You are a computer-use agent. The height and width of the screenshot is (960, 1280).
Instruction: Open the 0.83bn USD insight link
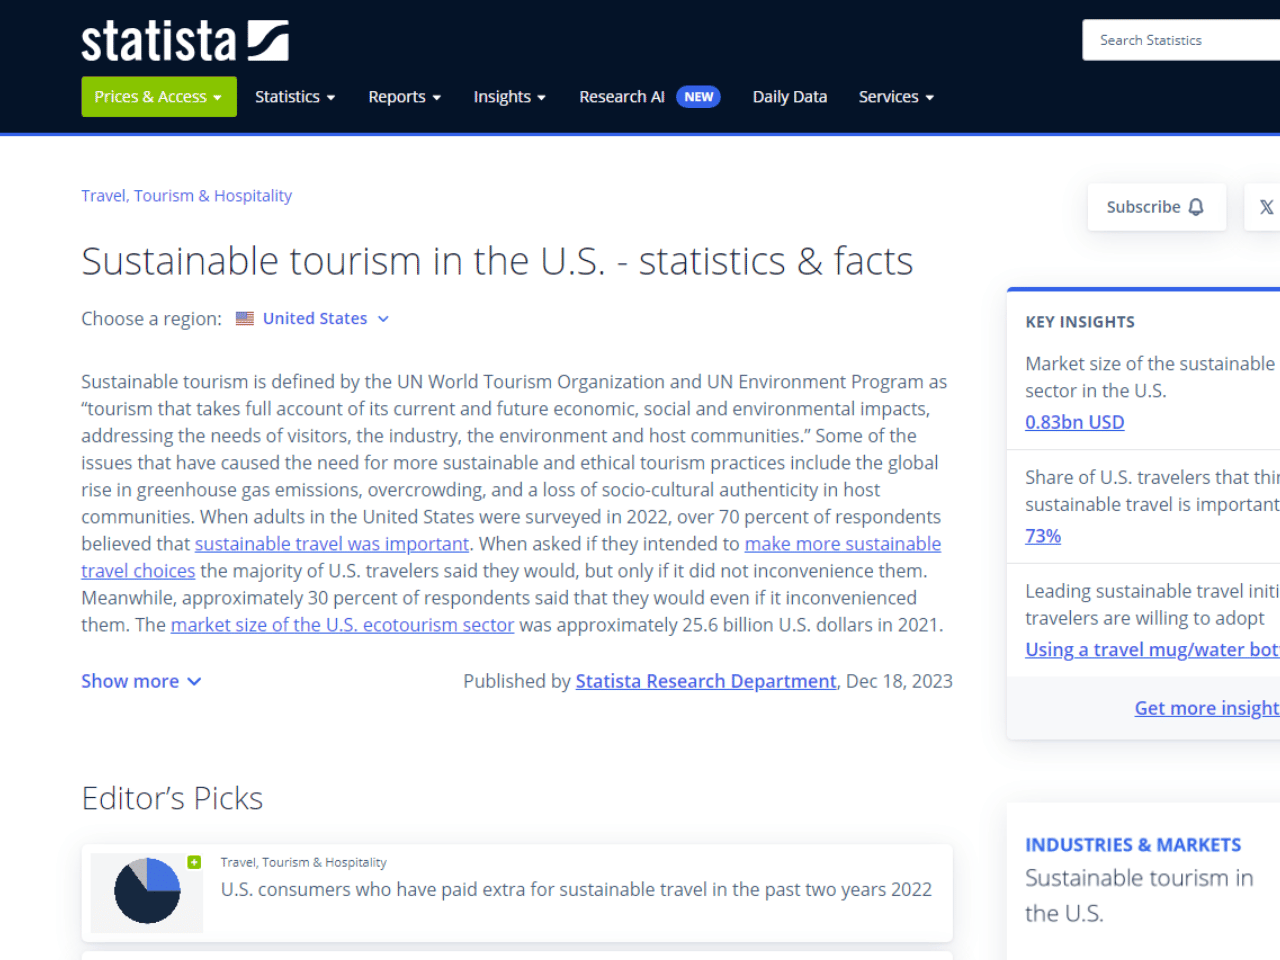click(x=1074, y=422)
